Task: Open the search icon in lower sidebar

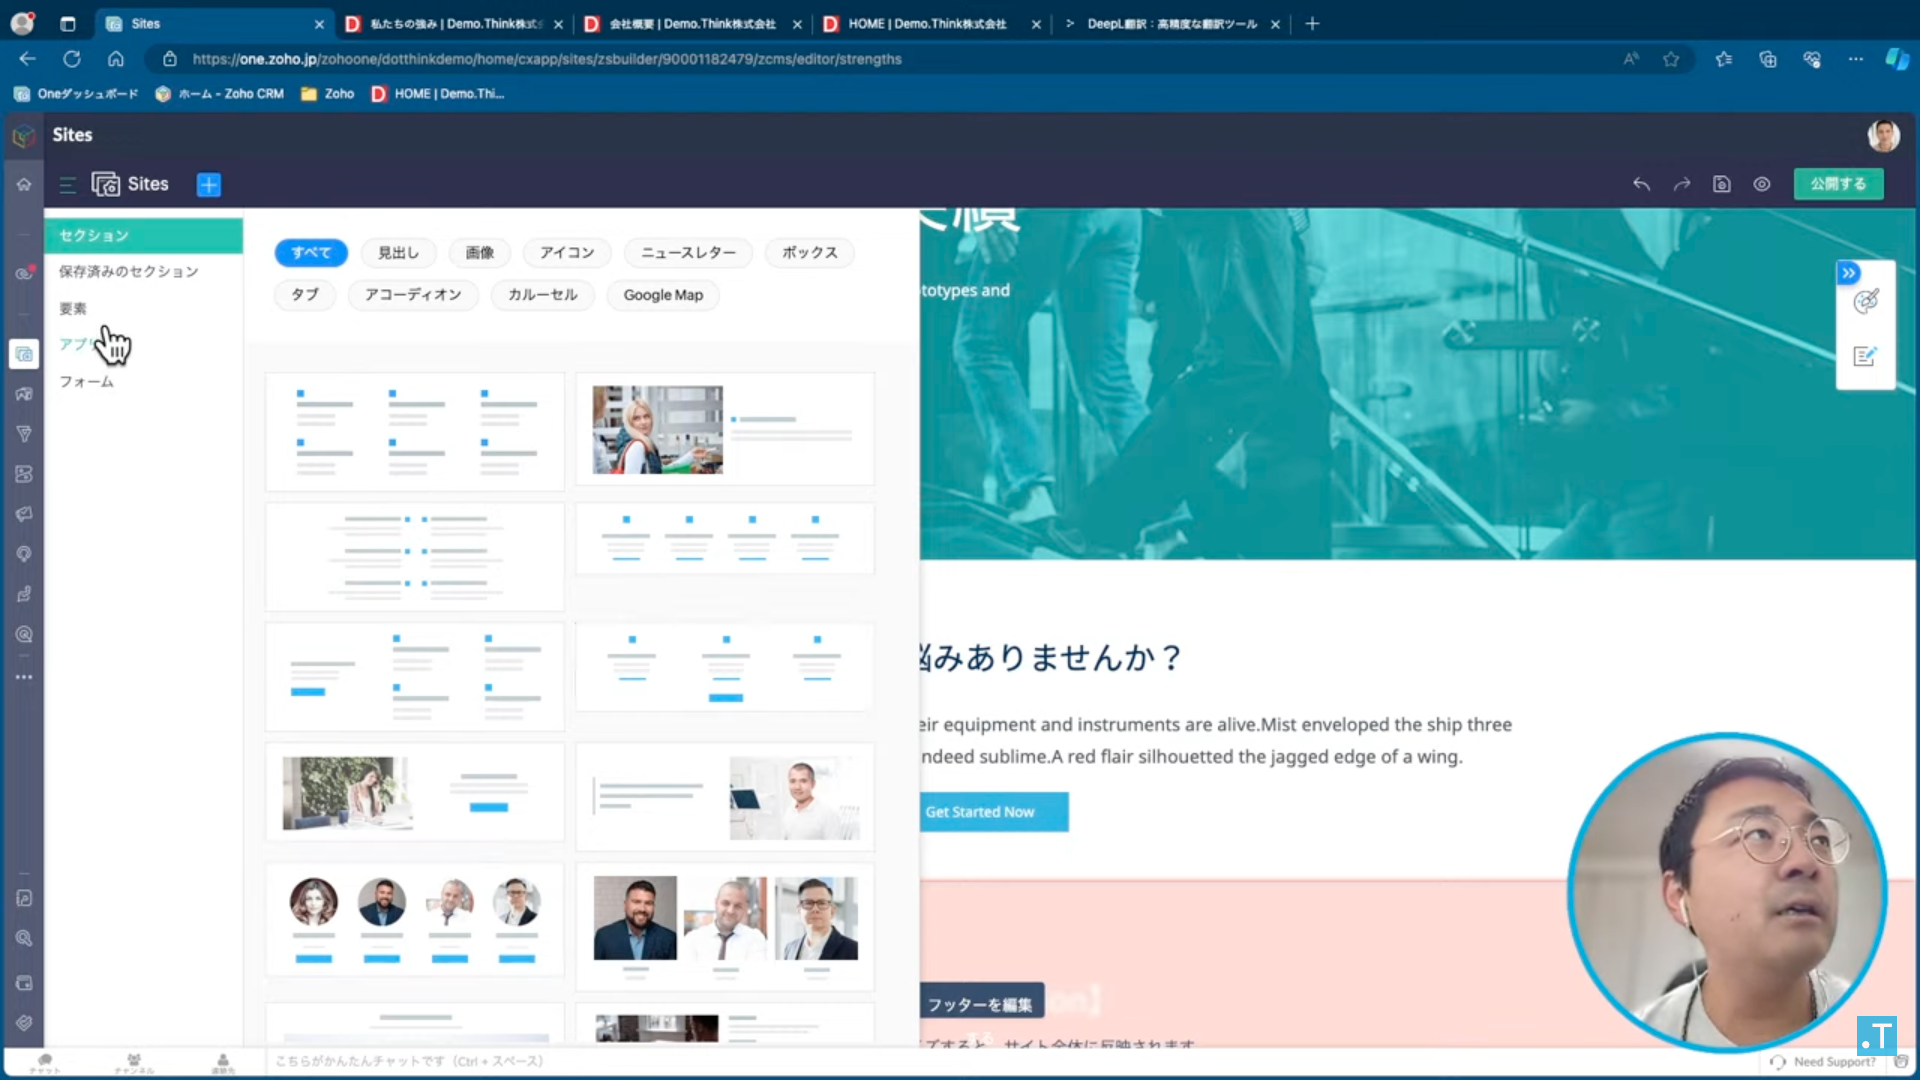Action: point(24,938)
